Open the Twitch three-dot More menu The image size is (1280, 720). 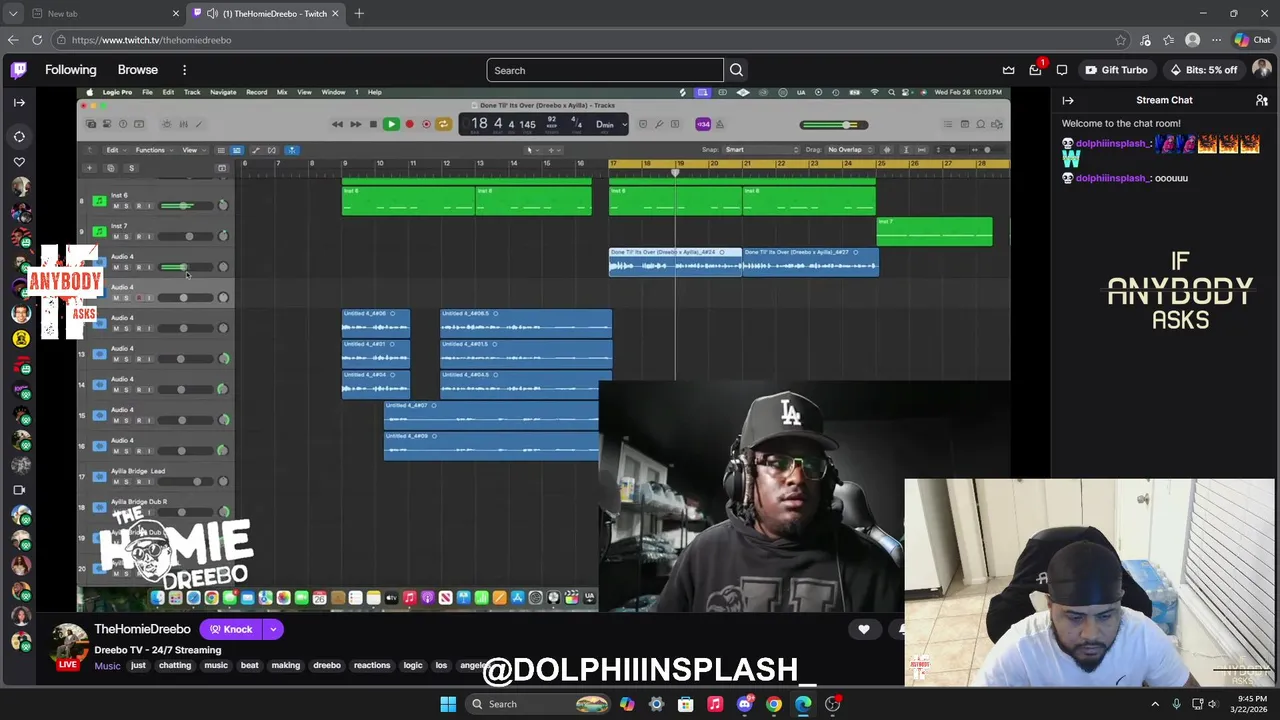184,70
